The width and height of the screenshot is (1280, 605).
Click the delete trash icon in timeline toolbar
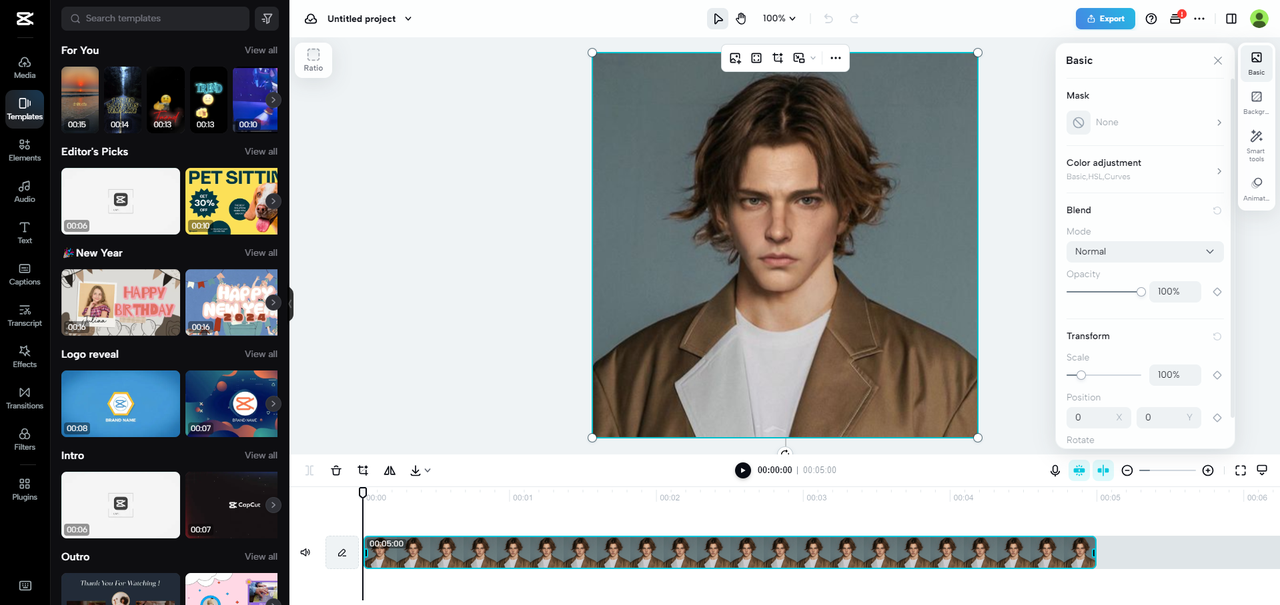(336, 470)
